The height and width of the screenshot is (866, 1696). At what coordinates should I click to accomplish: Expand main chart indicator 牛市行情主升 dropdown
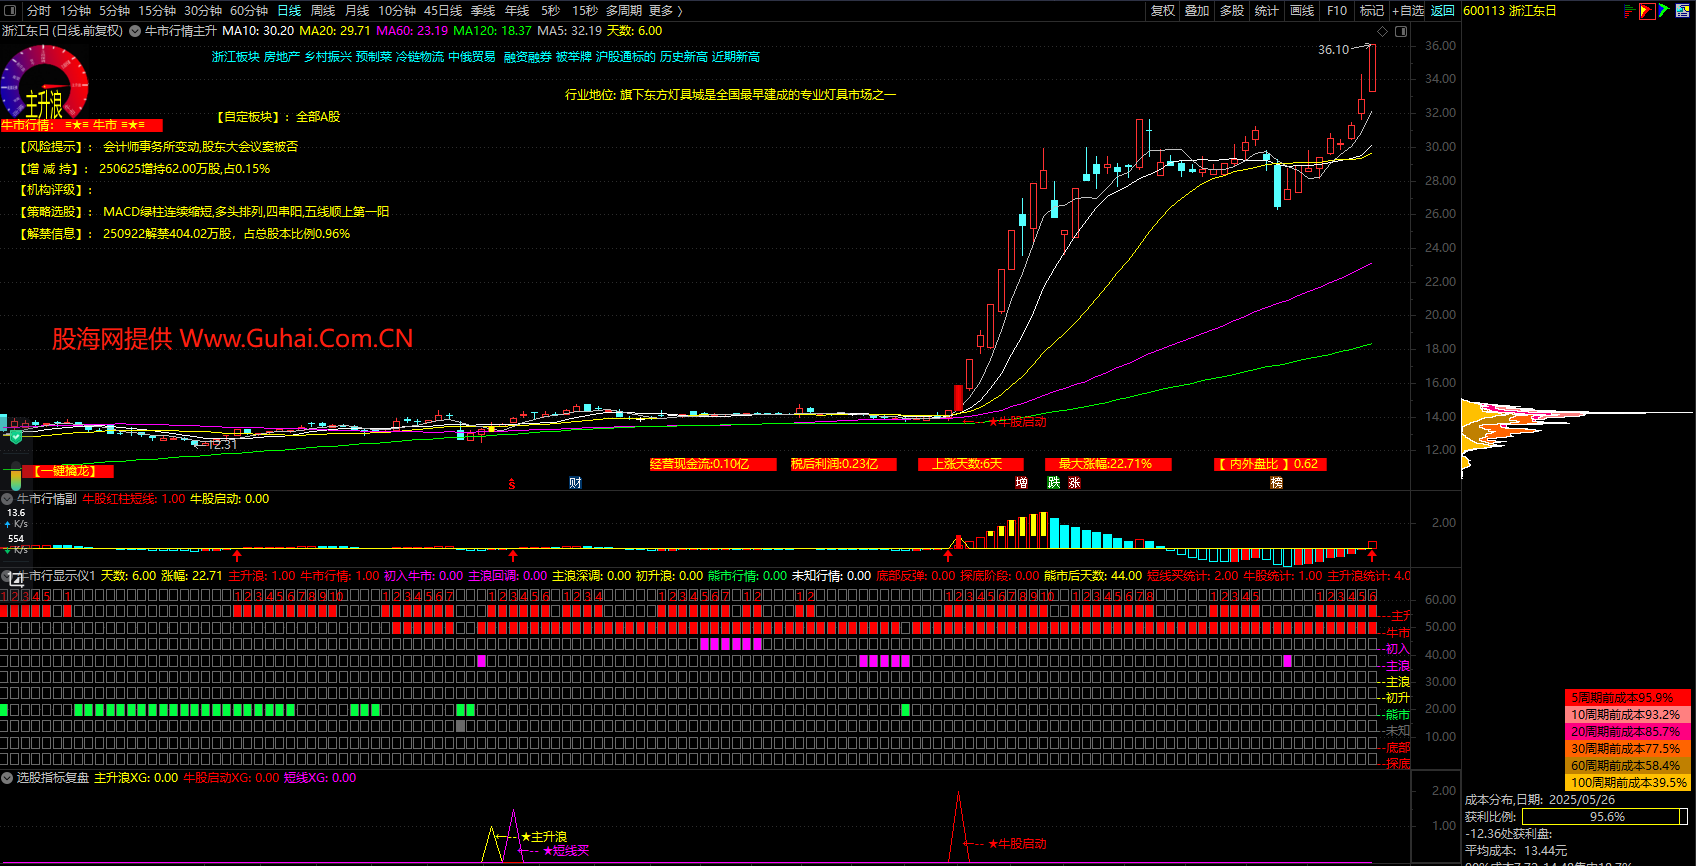pyautogui.click(x=135, y=31)
